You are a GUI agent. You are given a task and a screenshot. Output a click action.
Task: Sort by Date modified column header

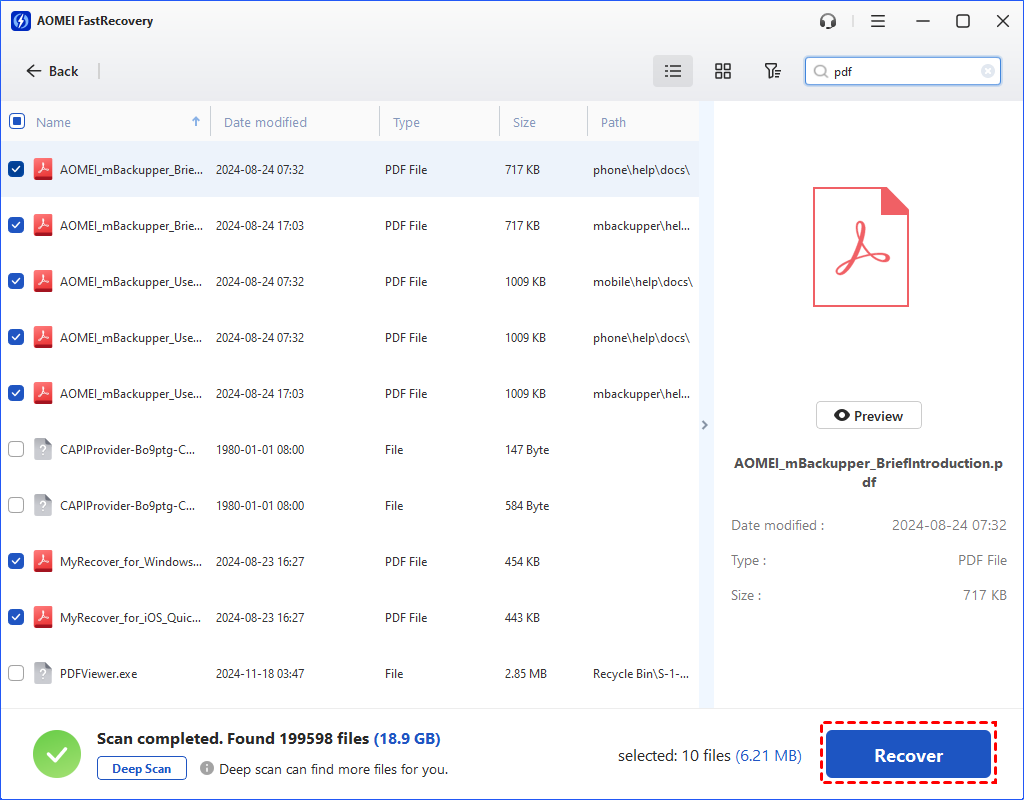[265, 122]
